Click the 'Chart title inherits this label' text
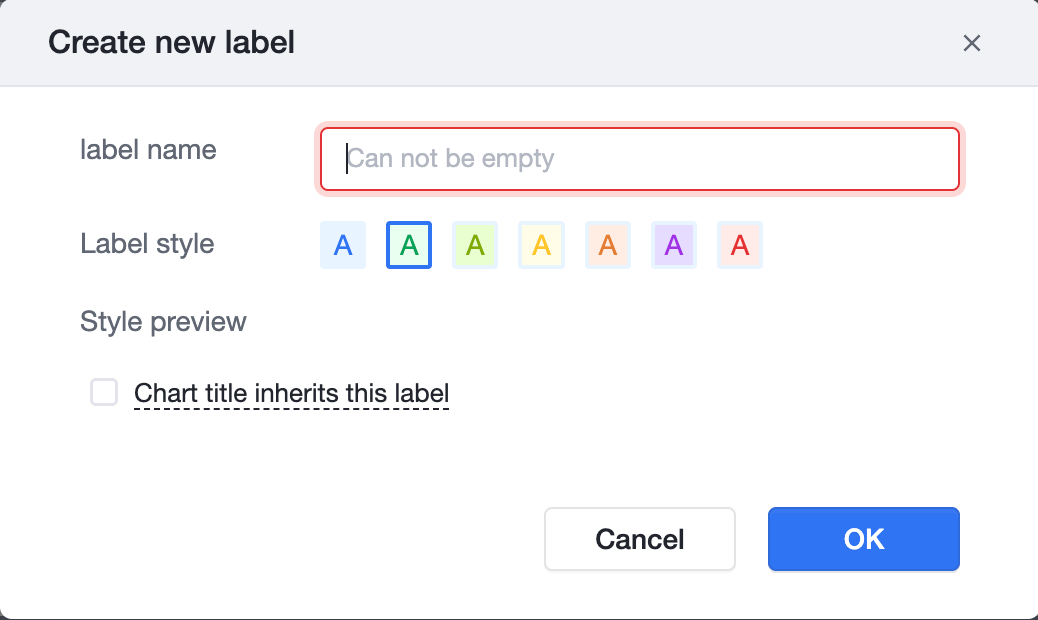The image size is (1038, 620). (x=291, y=393)
